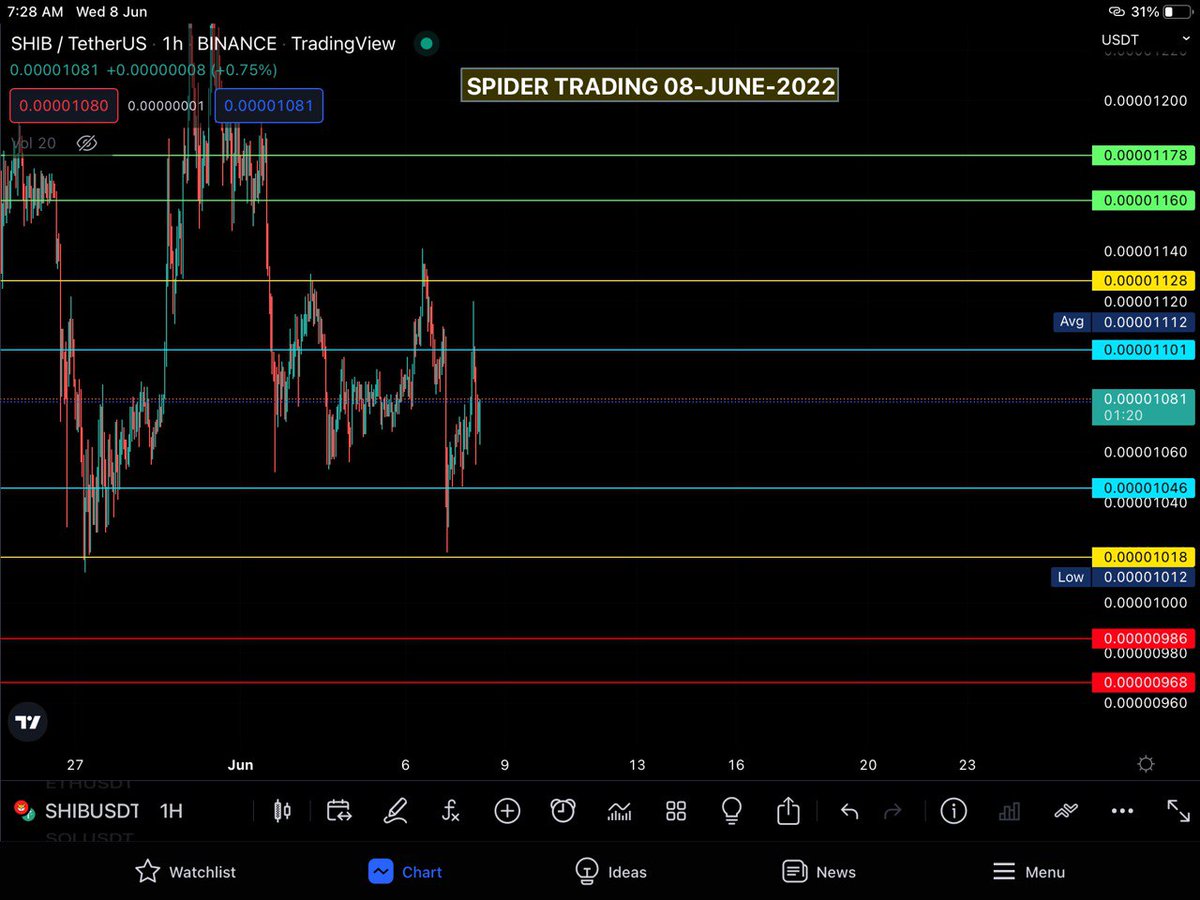The image size is (1200, 900).
Task: Open the symbol info icon
Action: tap(953, 811)
